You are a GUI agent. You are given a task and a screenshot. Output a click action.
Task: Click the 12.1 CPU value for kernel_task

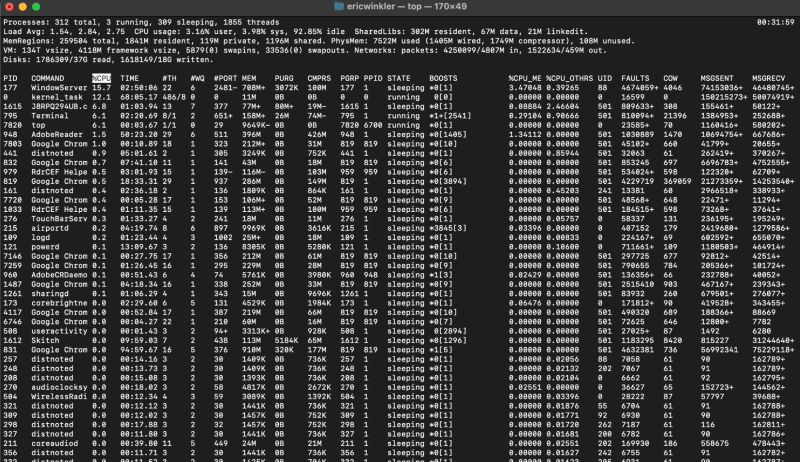[101, 97]
